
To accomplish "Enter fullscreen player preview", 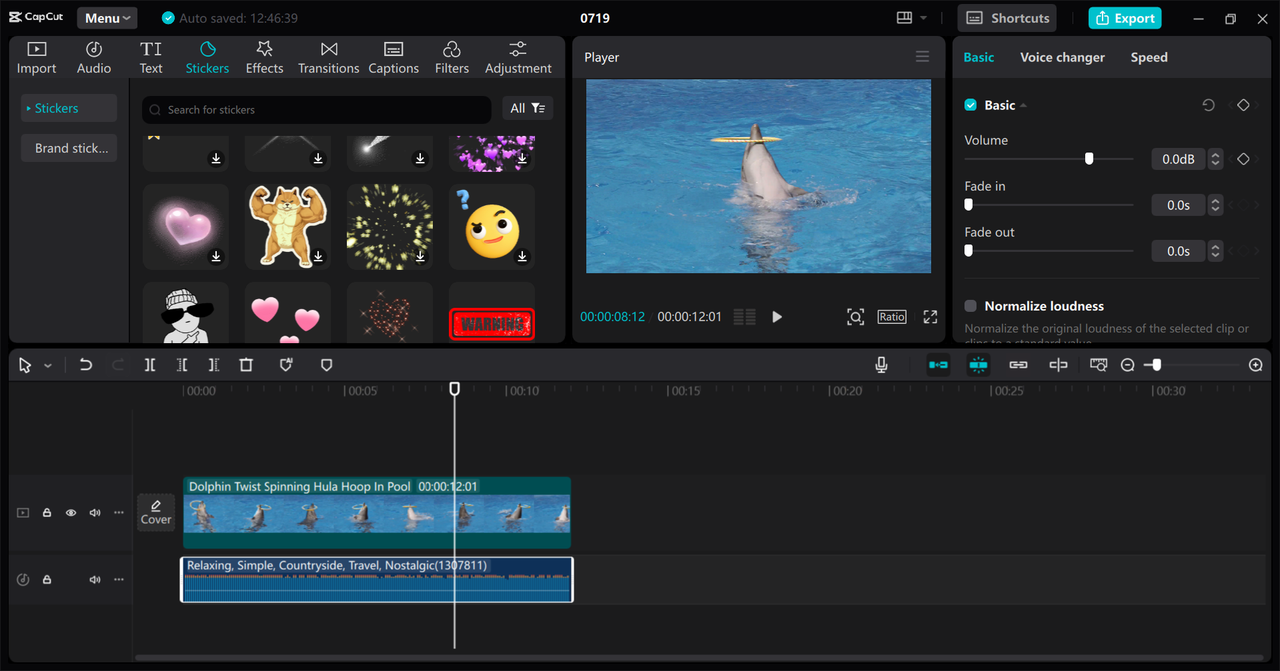I will (930, 317).
